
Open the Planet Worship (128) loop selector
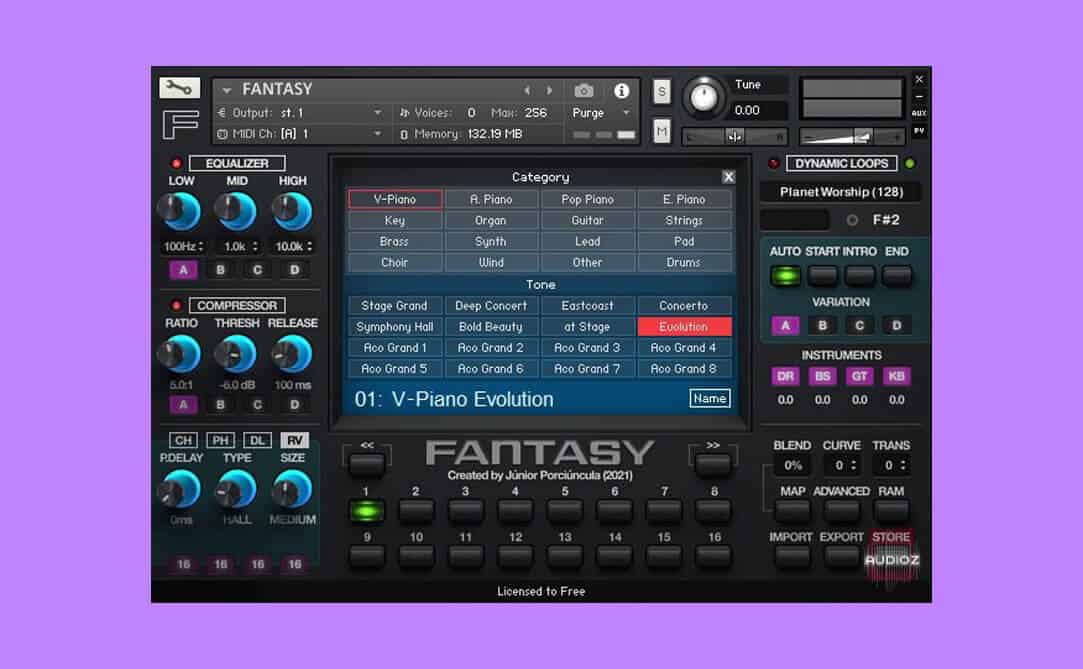coord(841,192)
